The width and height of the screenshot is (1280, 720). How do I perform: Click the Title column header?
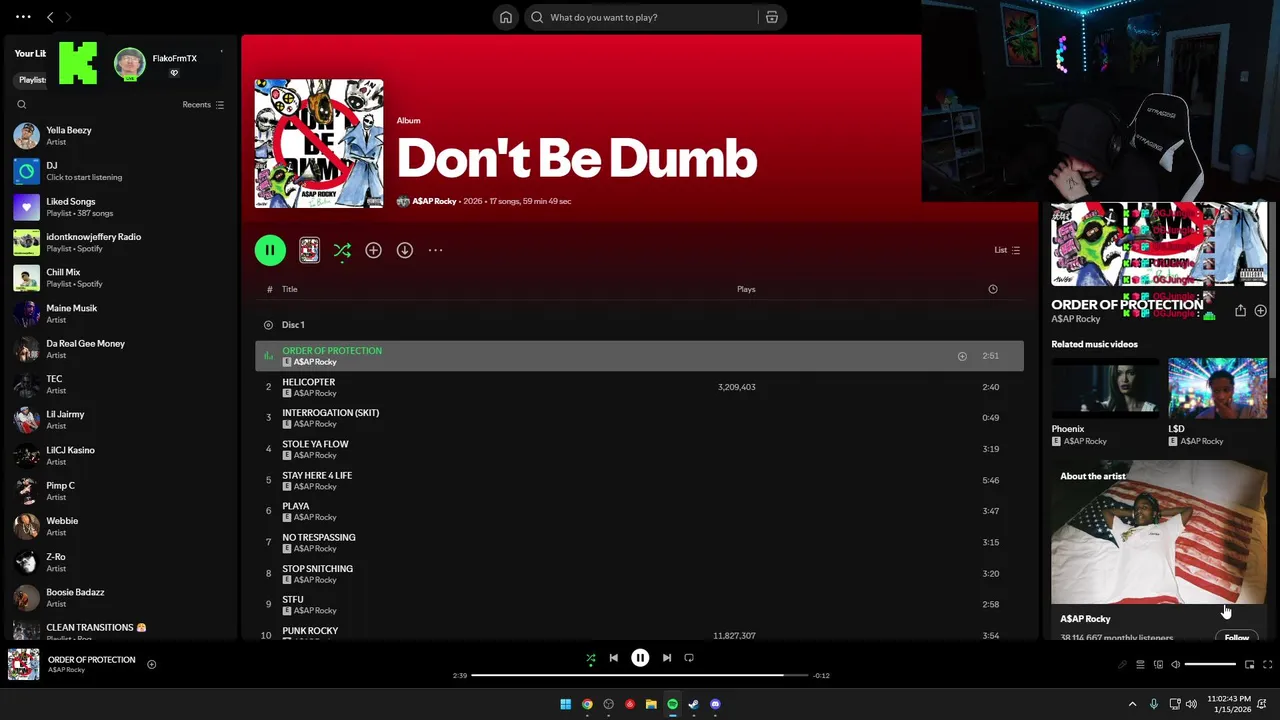[x=289, y=289]
